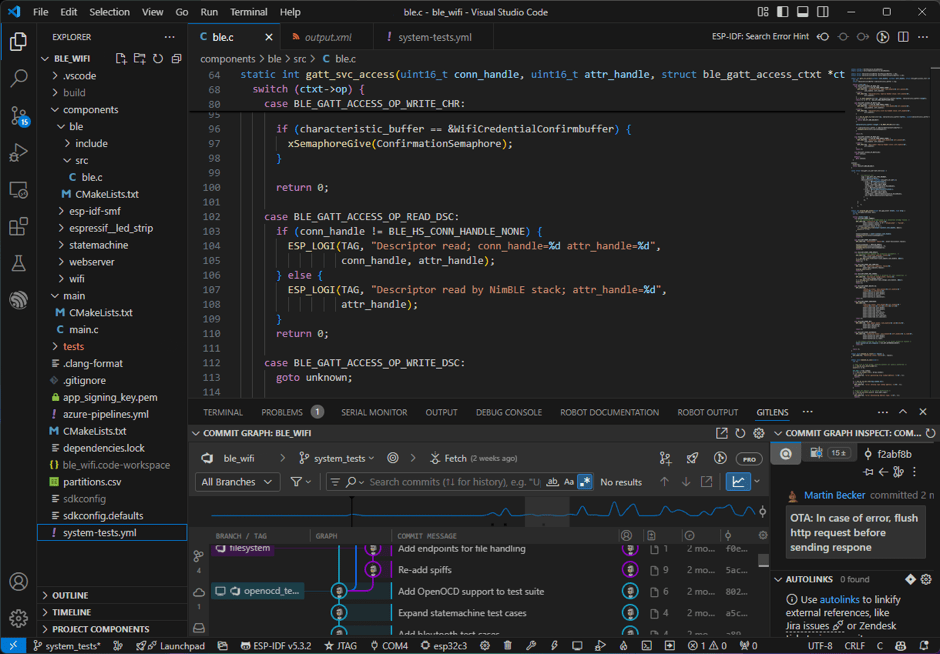940x654 pixels.
Task: Collapse all folders in Explorer
Action: pos(176,58)
